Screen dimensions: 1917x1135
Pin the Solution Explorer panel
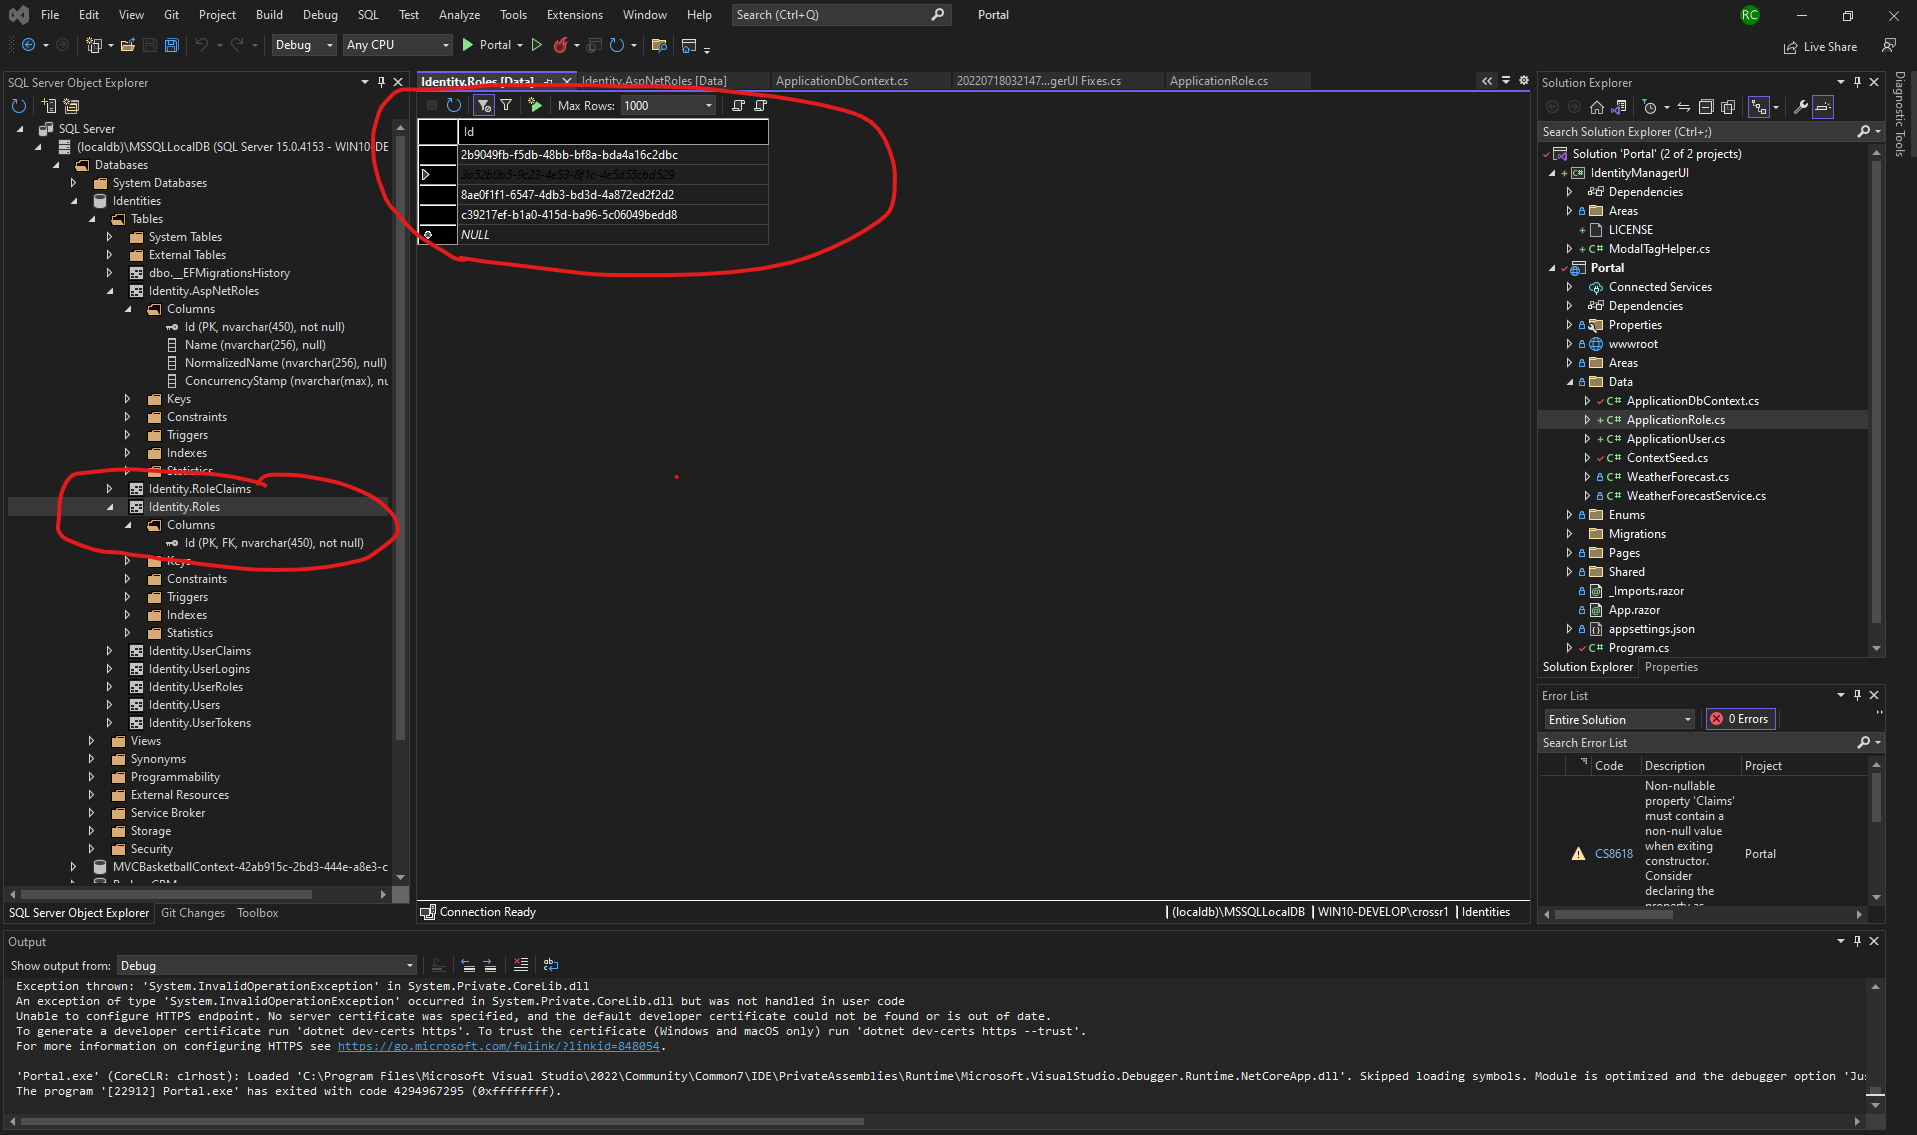coord(1857,82)
